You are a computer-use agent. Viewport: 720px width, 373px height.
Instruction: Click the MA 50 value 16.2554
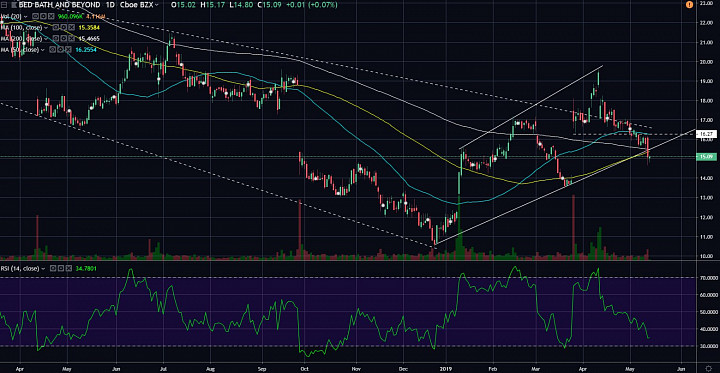(x=86, y=49)
